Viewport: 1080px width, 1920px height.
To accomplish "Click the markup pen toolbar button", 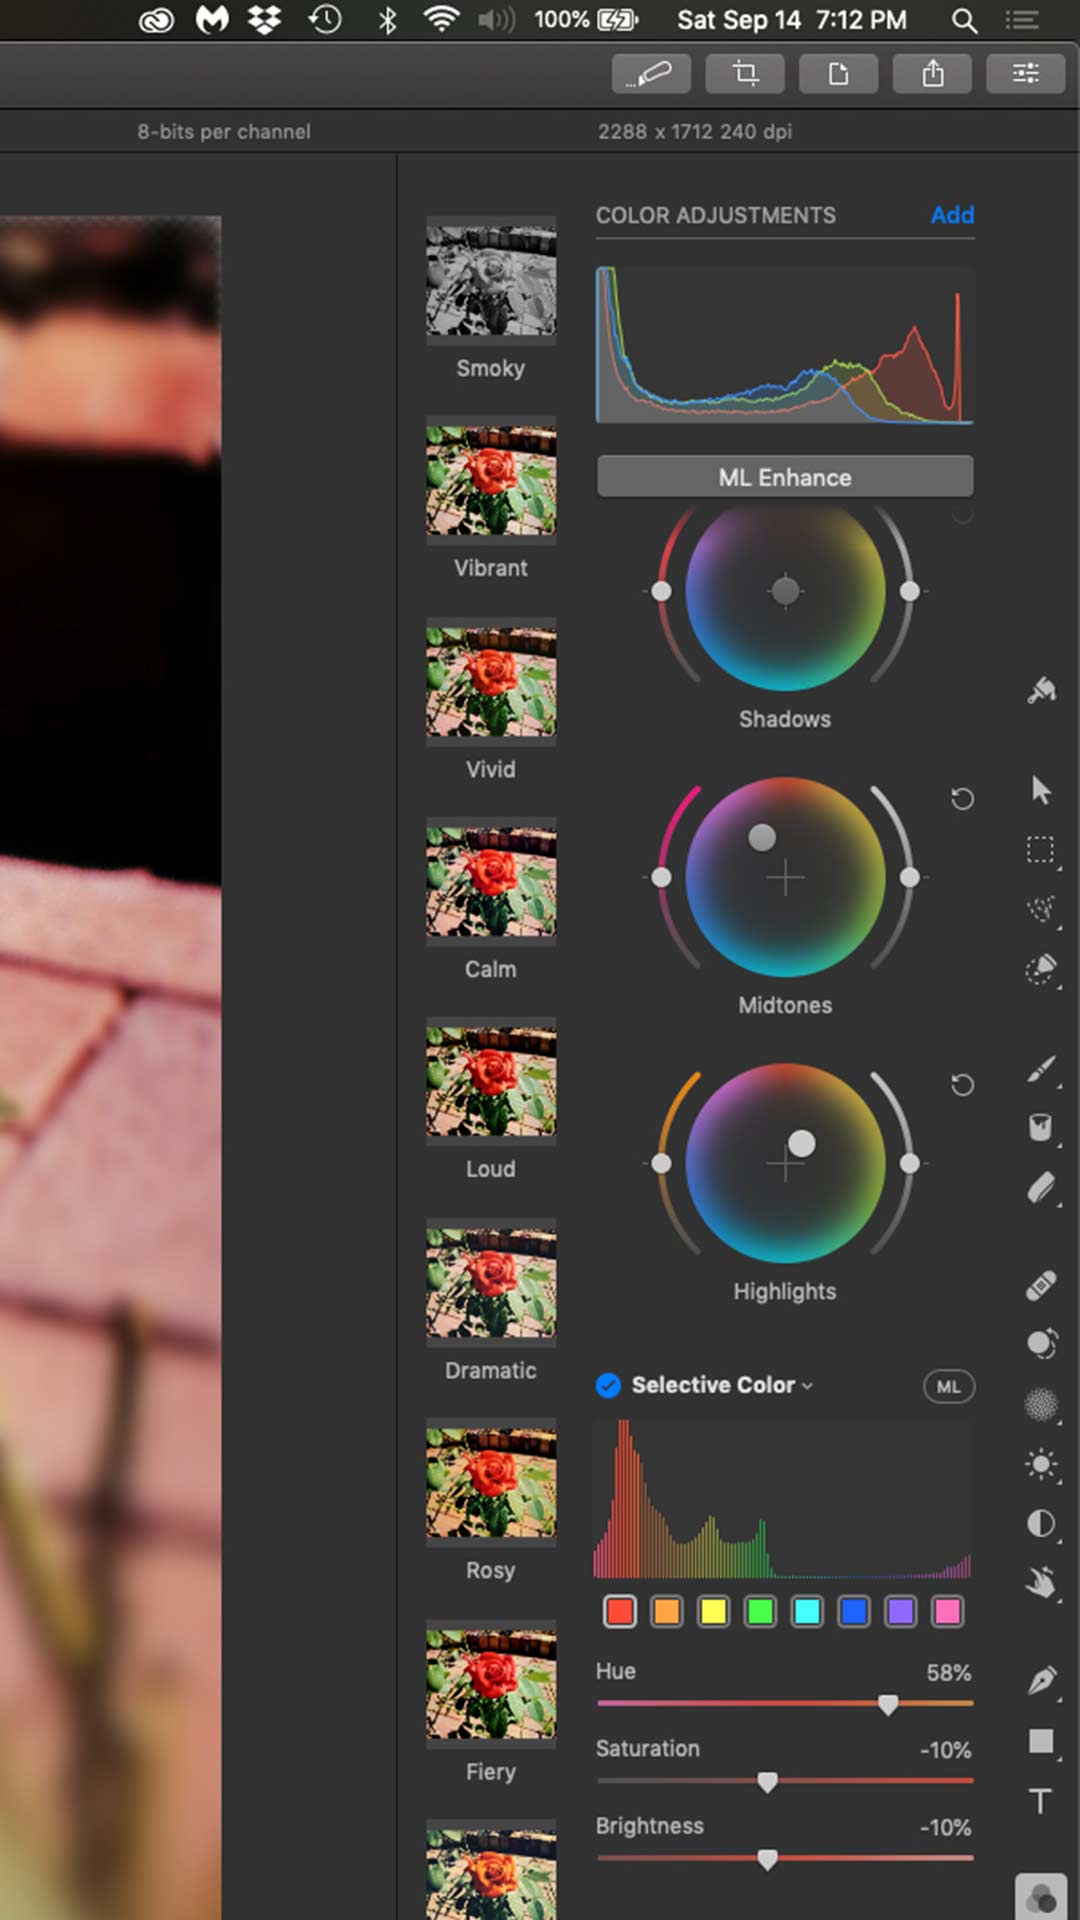I will (651, 73).
